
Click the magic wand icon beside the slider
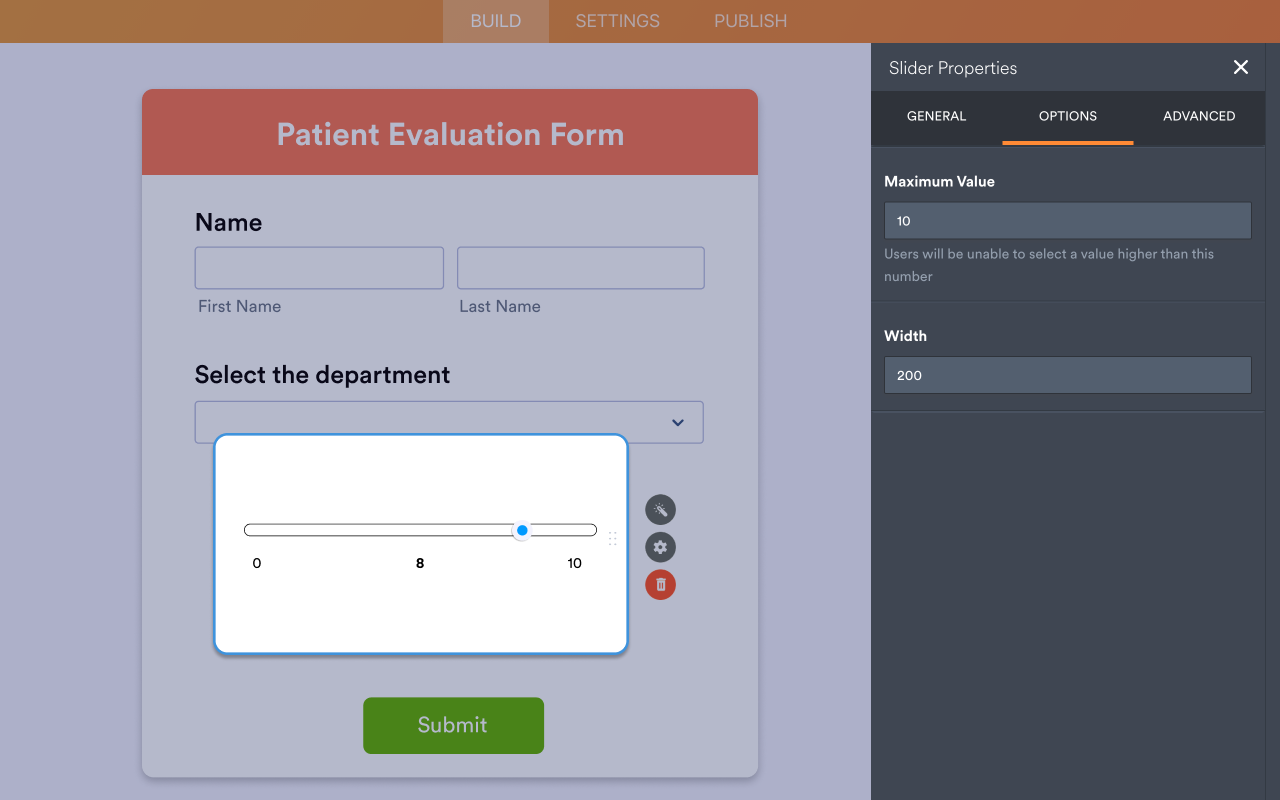click(660, 509)
